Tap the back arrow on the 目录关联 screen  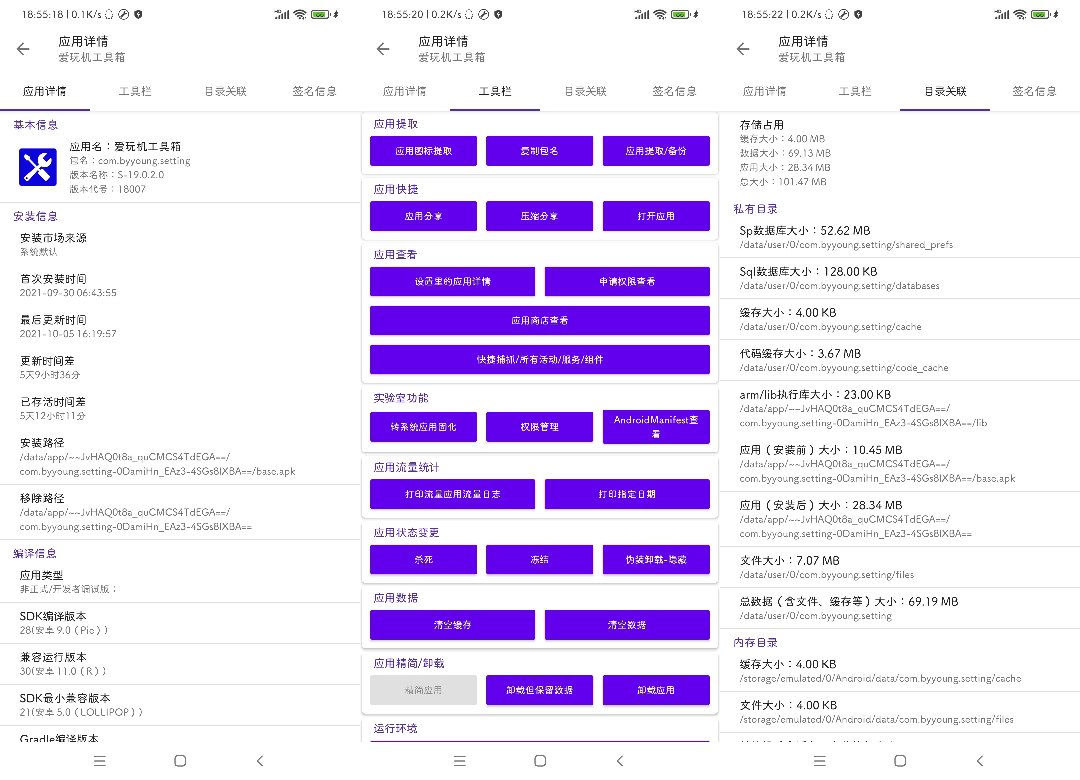point(743,49)
